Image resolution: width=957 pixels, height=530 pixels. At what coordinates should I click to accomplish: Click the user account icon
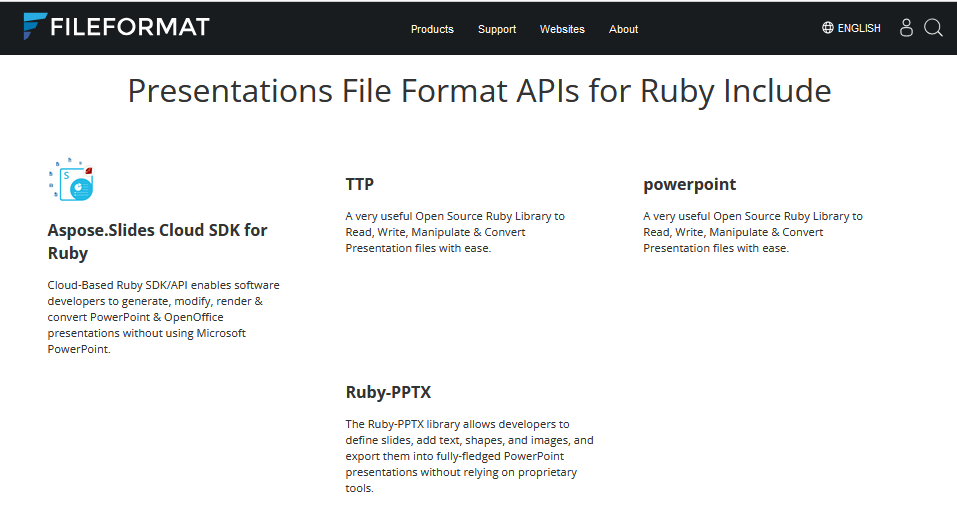906,27
